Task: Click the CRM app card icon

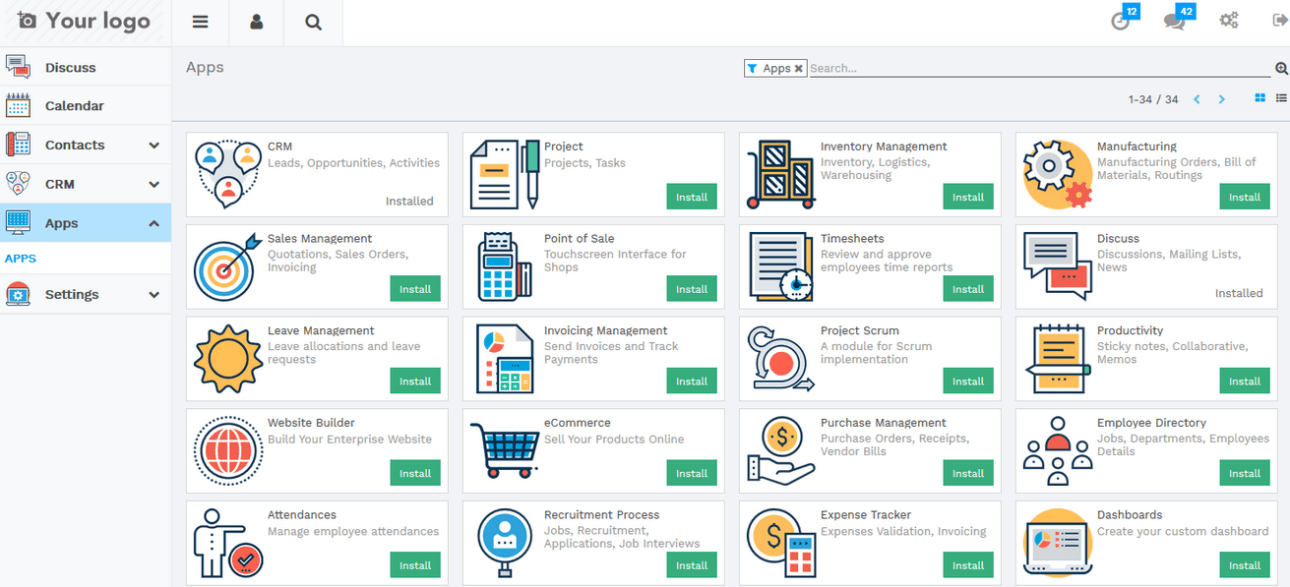Action: [x=228, y=174]
